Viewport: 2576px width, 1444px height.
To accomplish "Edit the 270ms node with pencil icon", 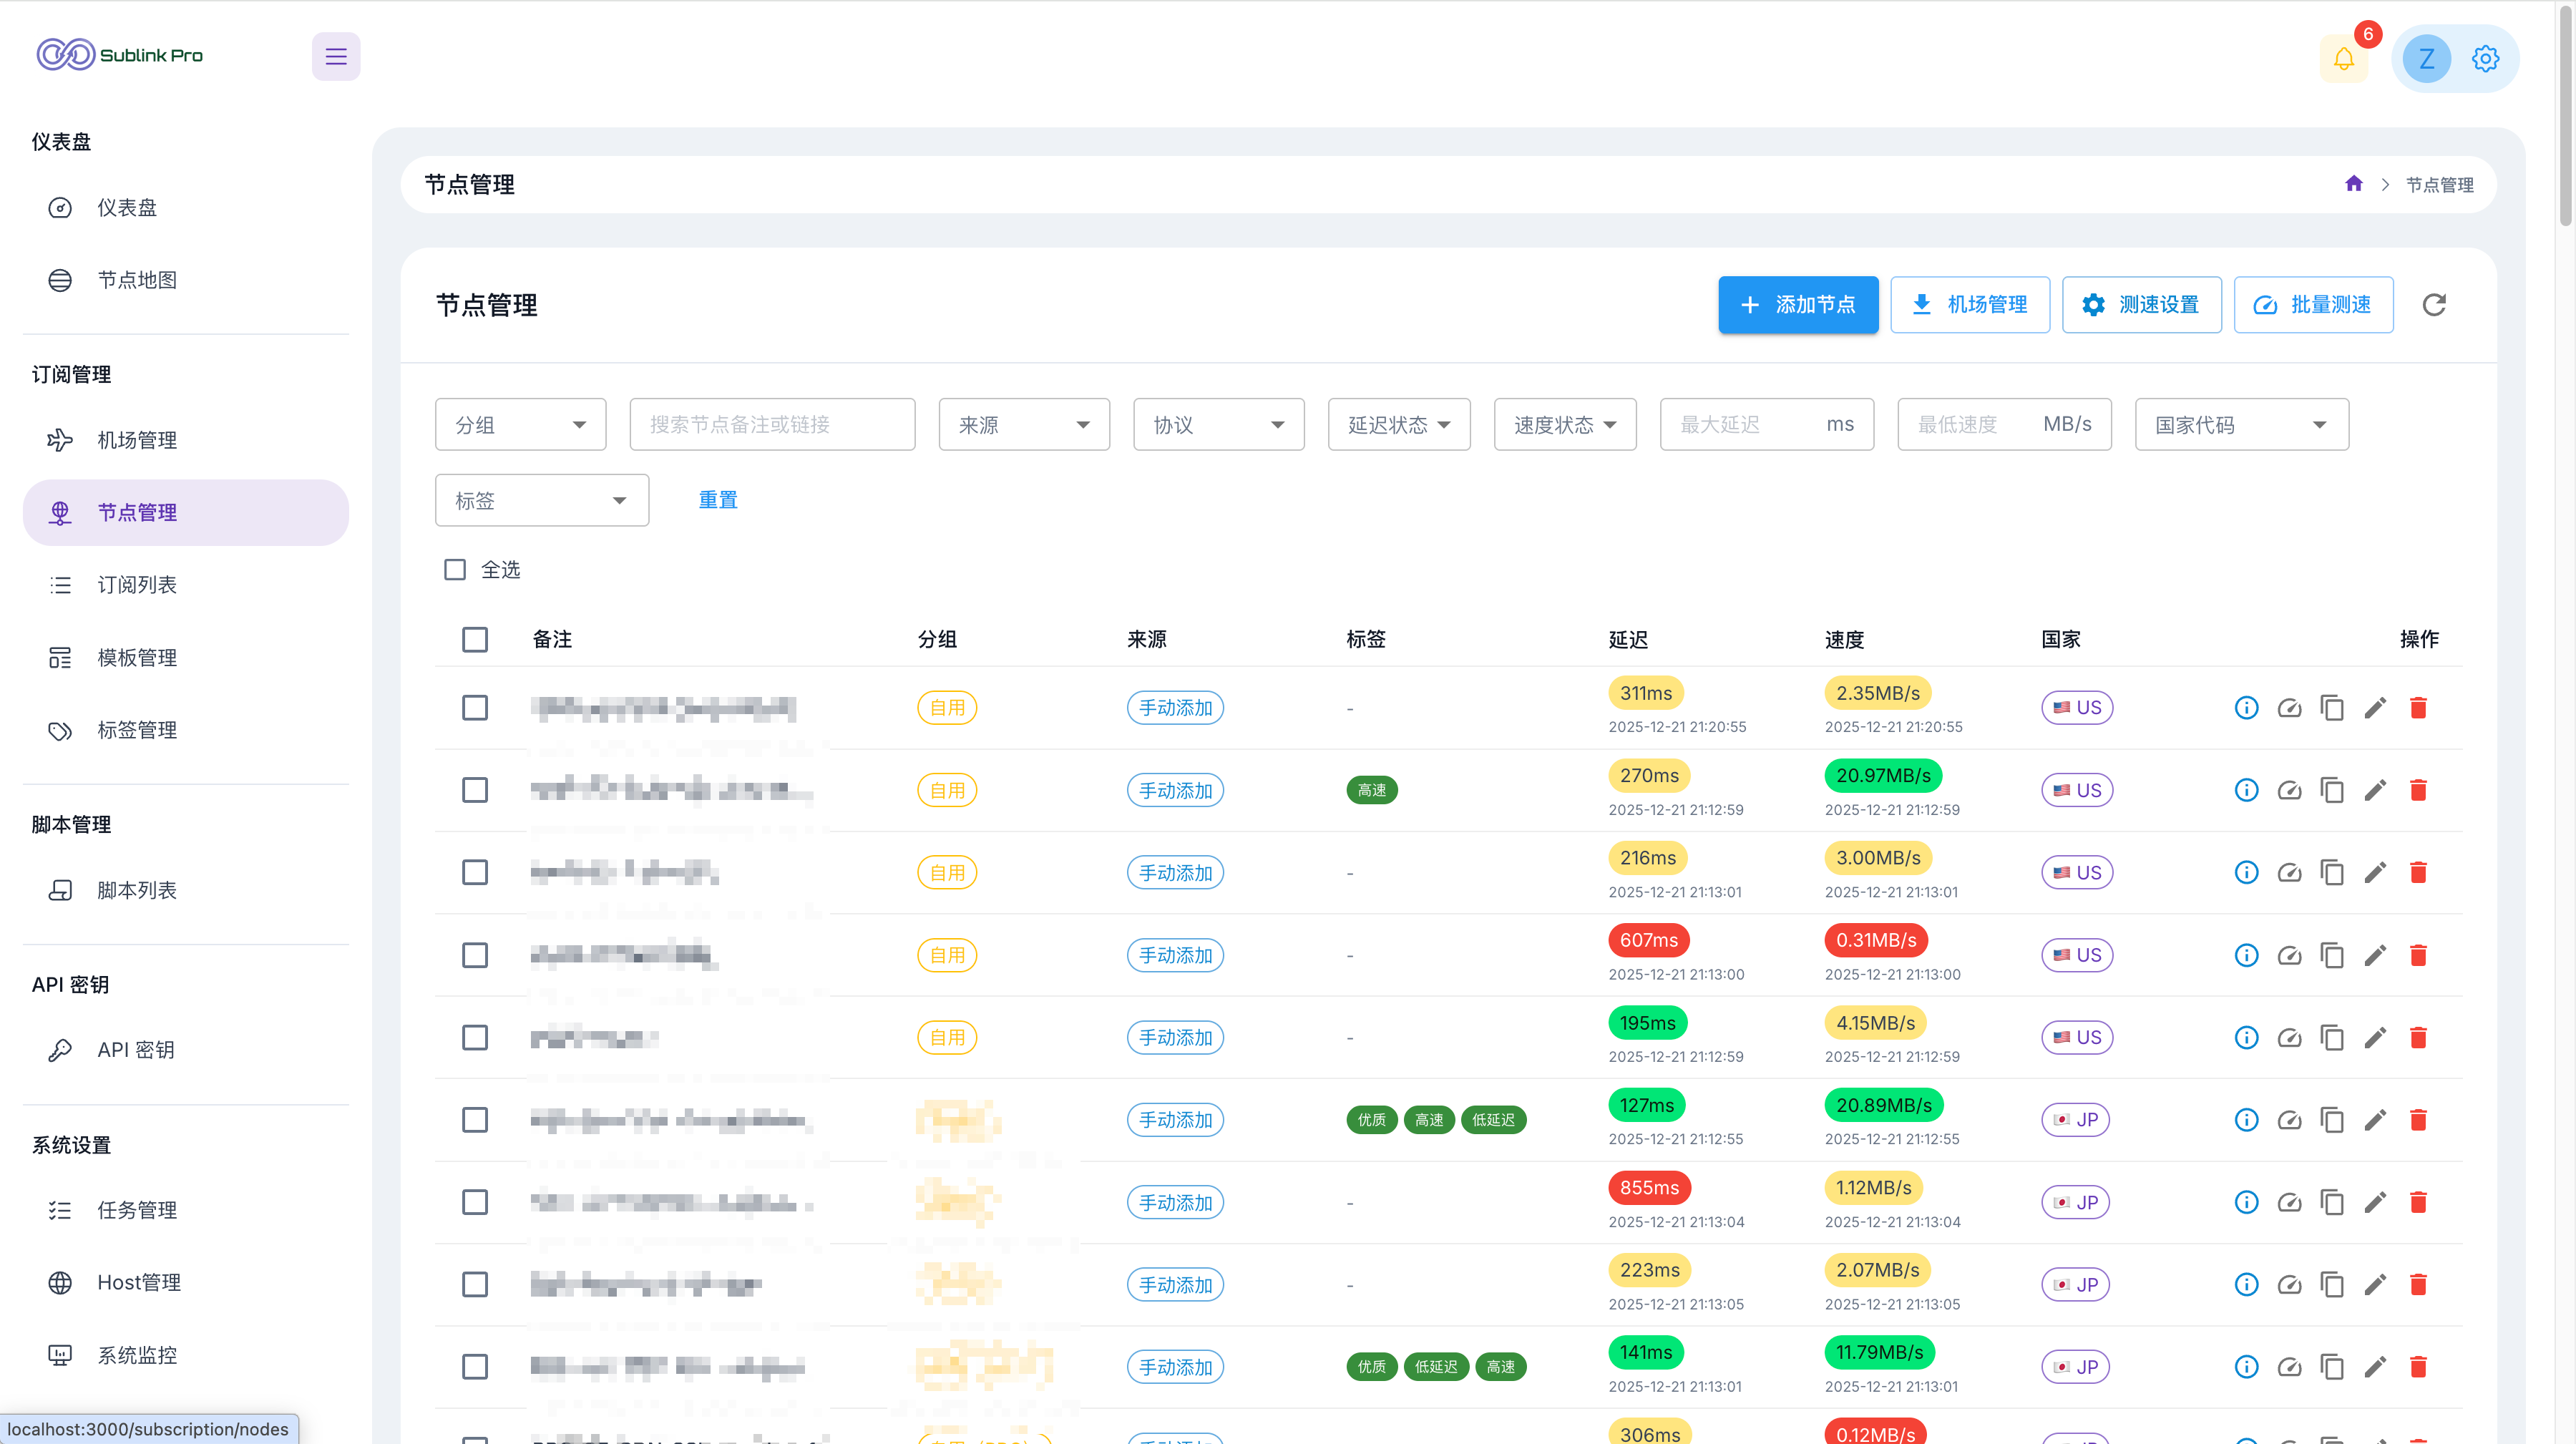I will pos(2375,790).
